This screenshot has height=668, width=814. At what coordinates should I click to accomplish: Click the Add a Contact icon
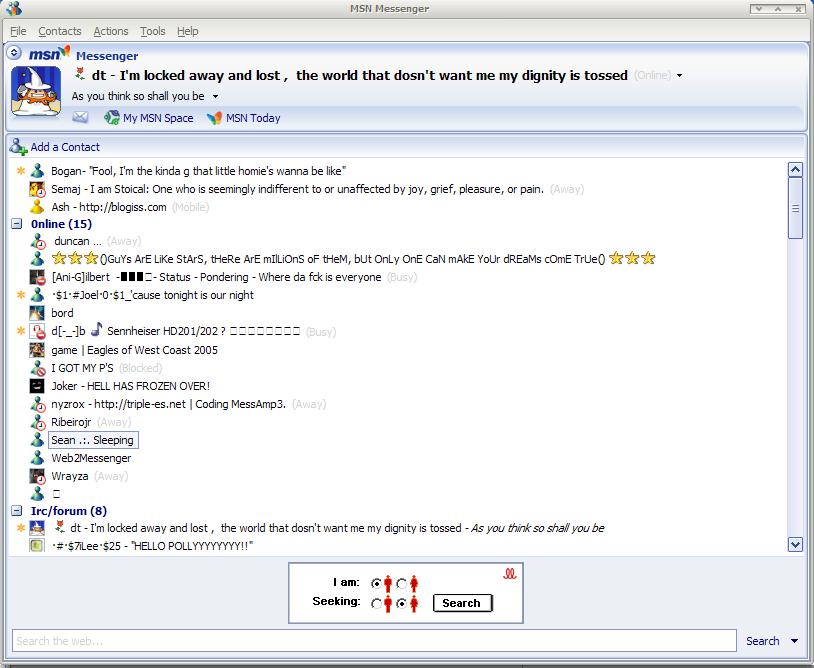tap(18, 147)
